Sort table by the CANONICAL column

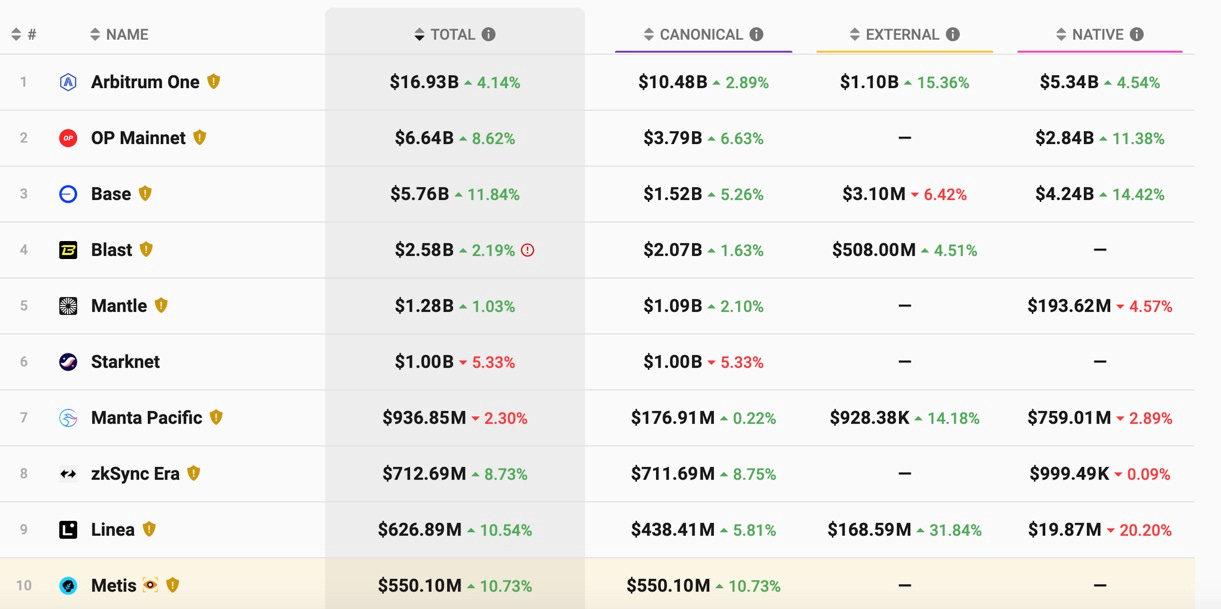(693, 34)
